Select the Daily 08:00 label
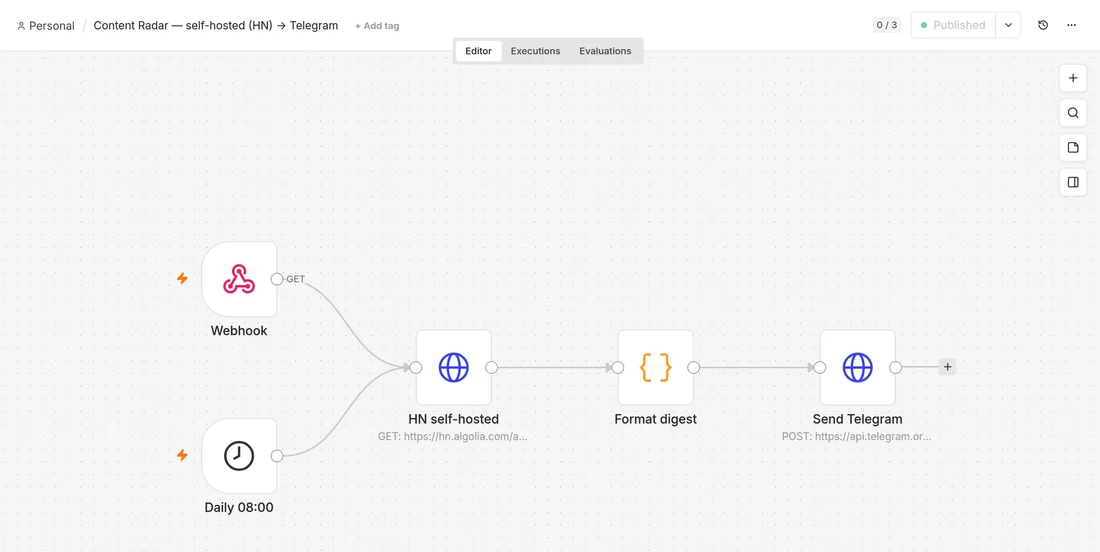This screenshot has width=1100, height=552. 239,507
